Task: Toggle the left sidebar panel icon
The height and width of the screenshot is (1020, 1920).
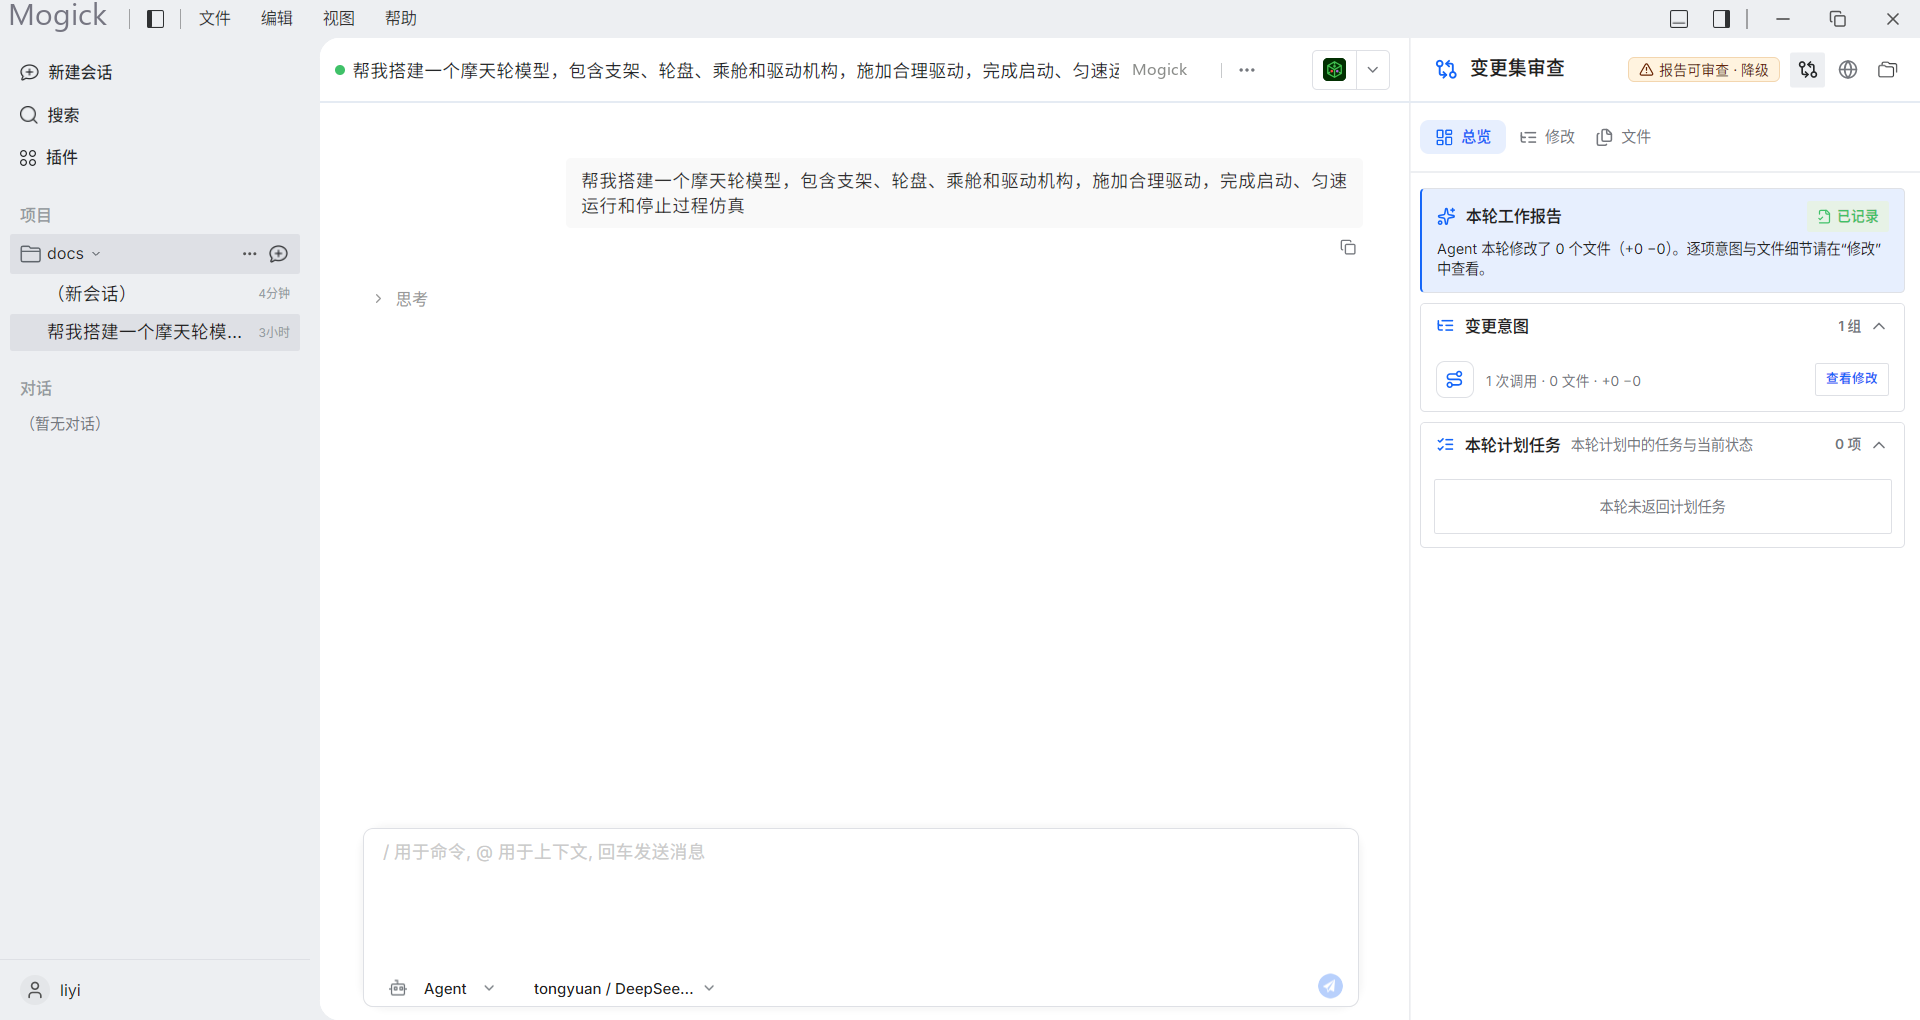Action: [x=155, y=19]
